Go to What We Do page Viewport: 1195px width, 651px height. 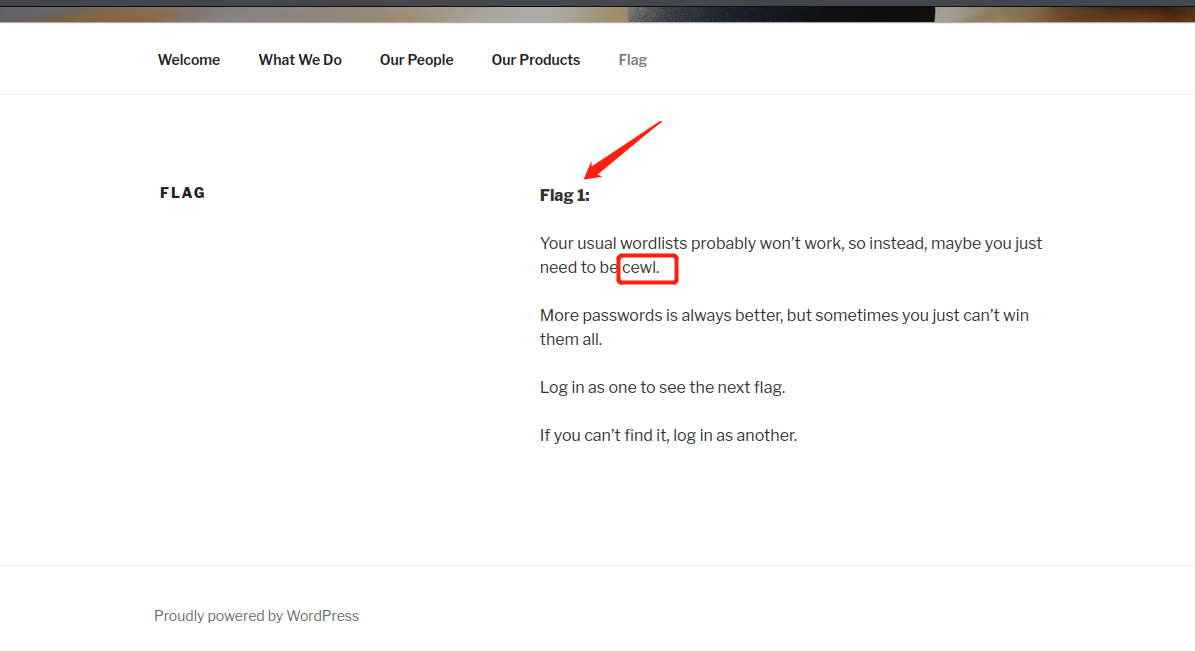tap(300, 59)
